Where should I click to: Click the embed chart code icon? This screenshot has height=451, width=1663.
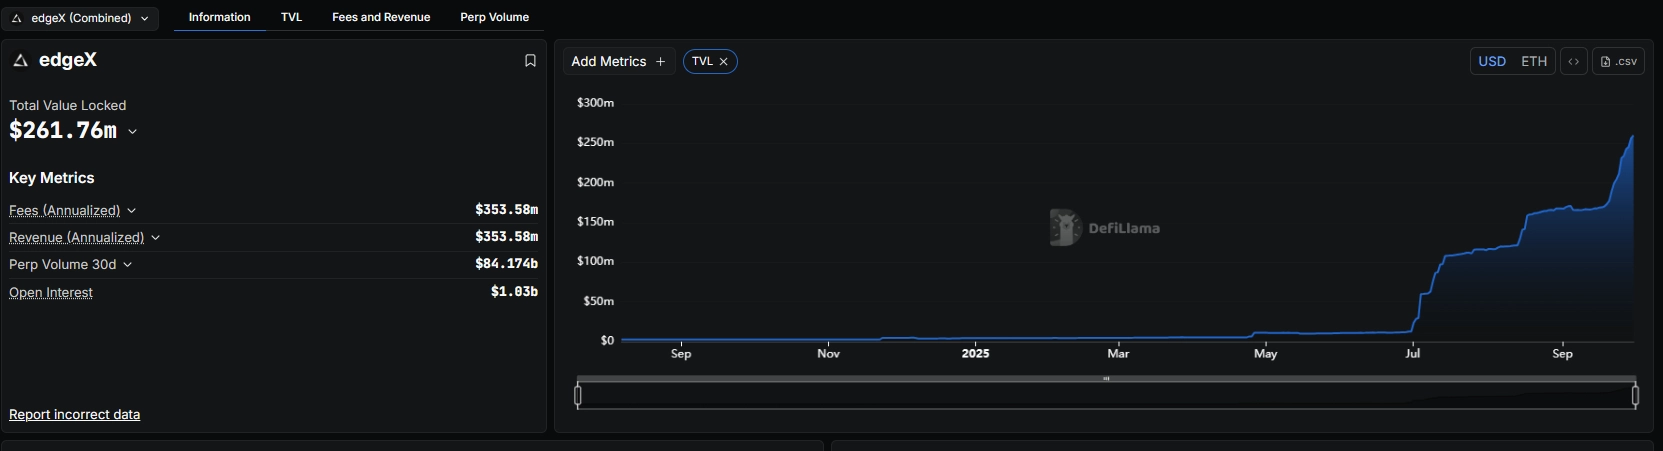1573,61
